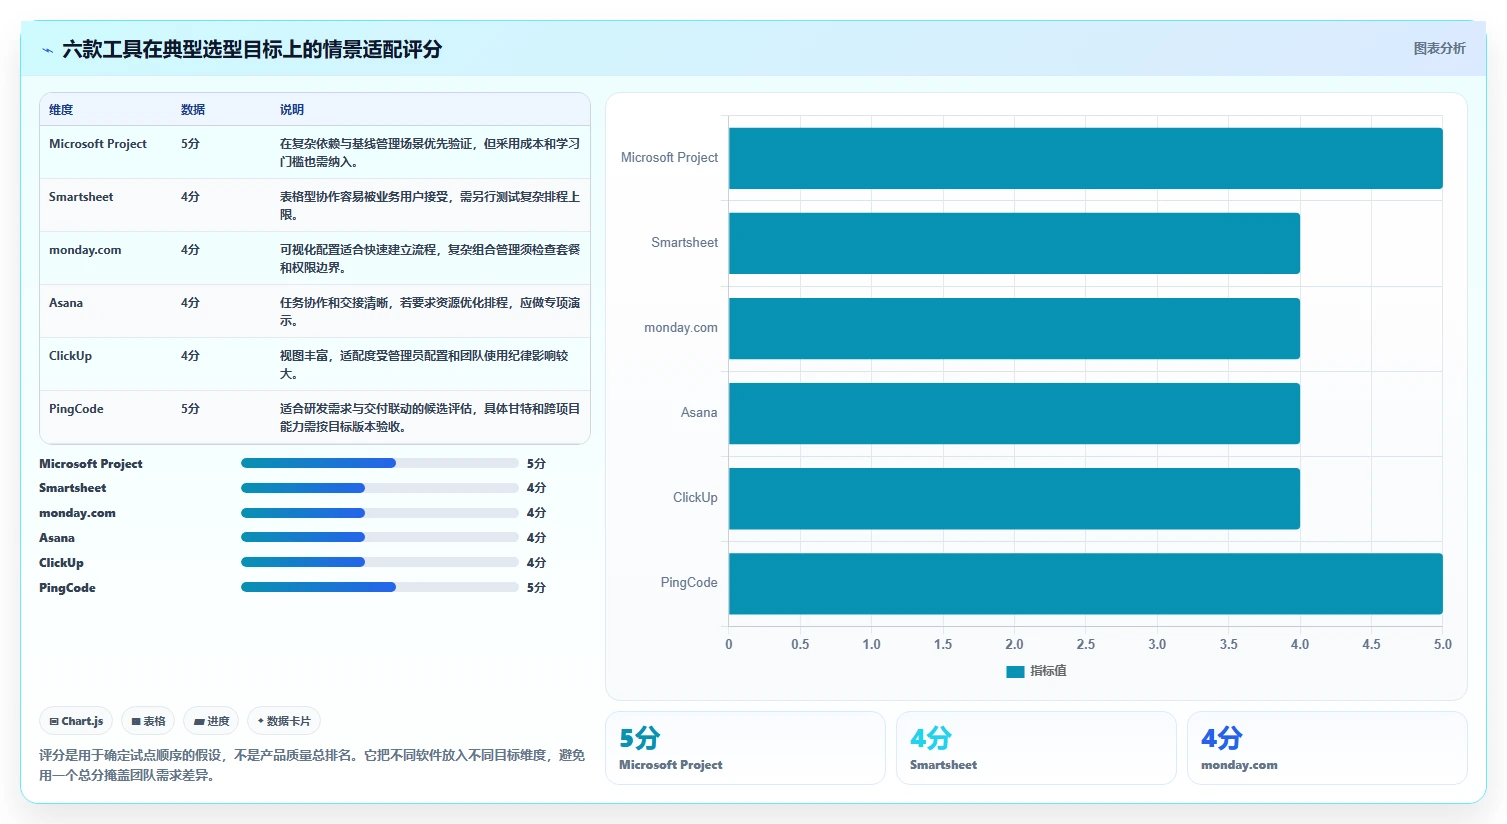
Task: Click the monday.com bar in the chart
Action: click(x=1014, y=328)
